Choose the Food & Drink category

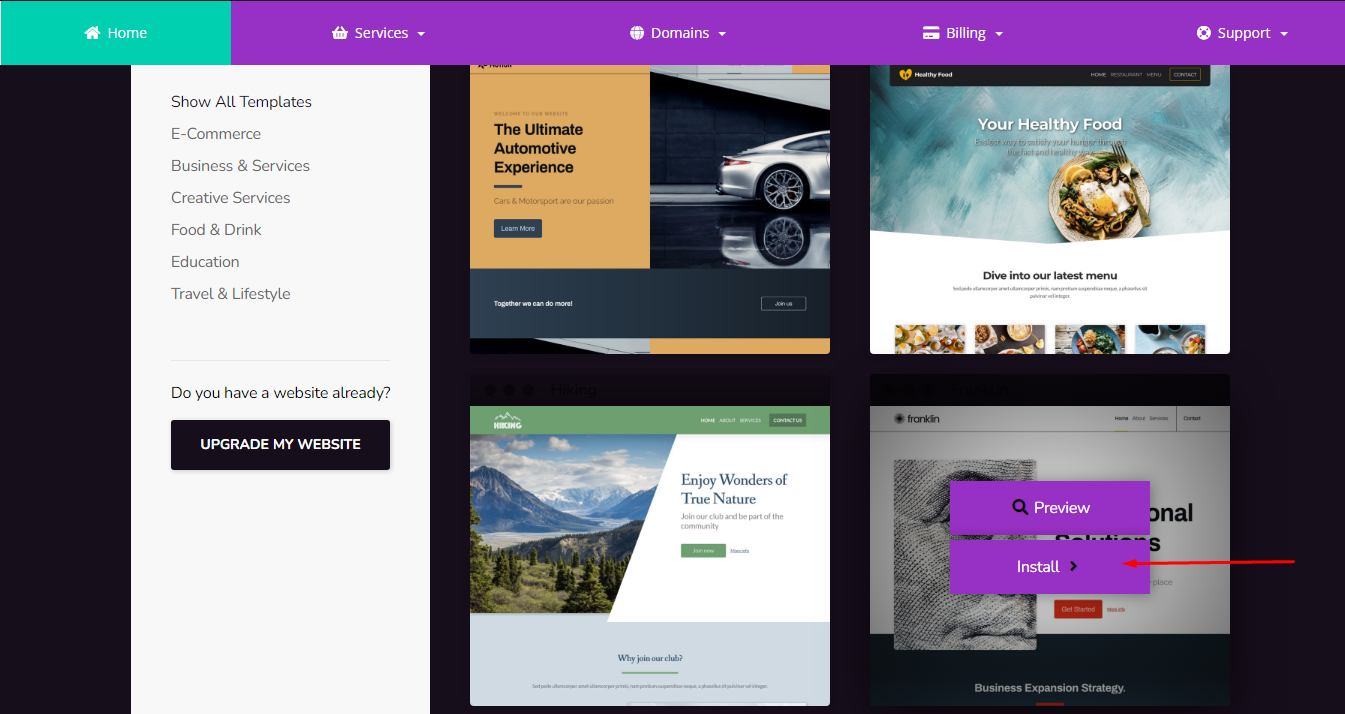216,230
